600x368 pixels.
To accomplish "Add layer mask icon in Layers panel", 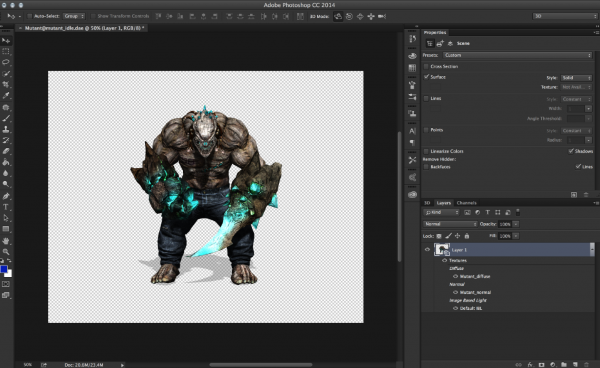I will pos(541,365).
